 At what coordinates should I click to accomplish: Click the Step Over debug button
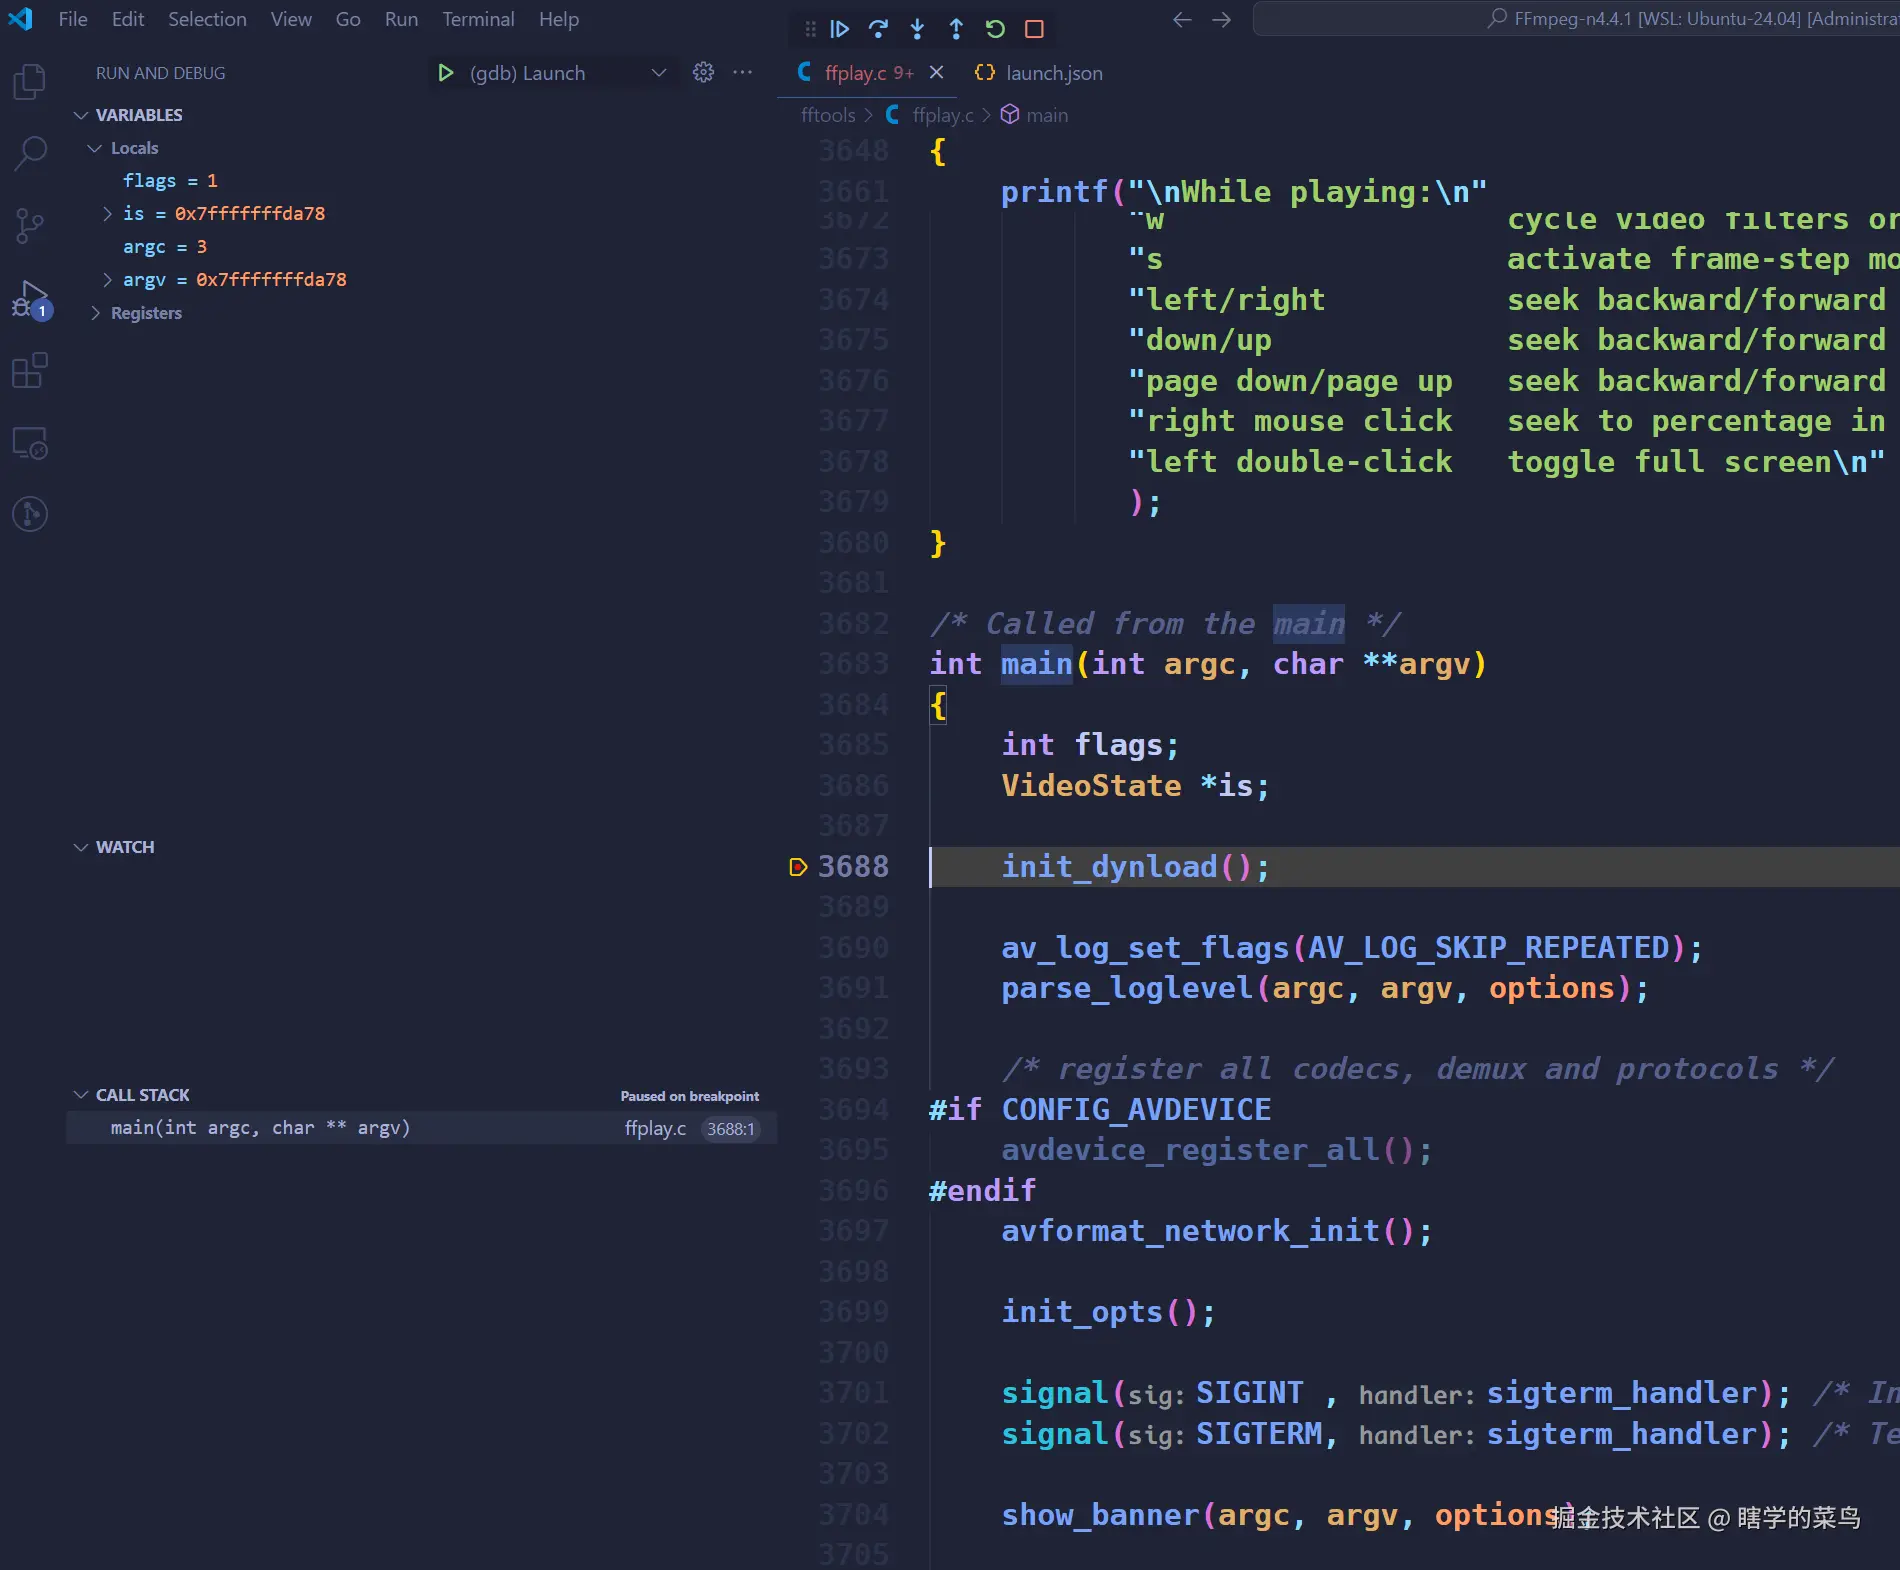click(x=878, y=29)
